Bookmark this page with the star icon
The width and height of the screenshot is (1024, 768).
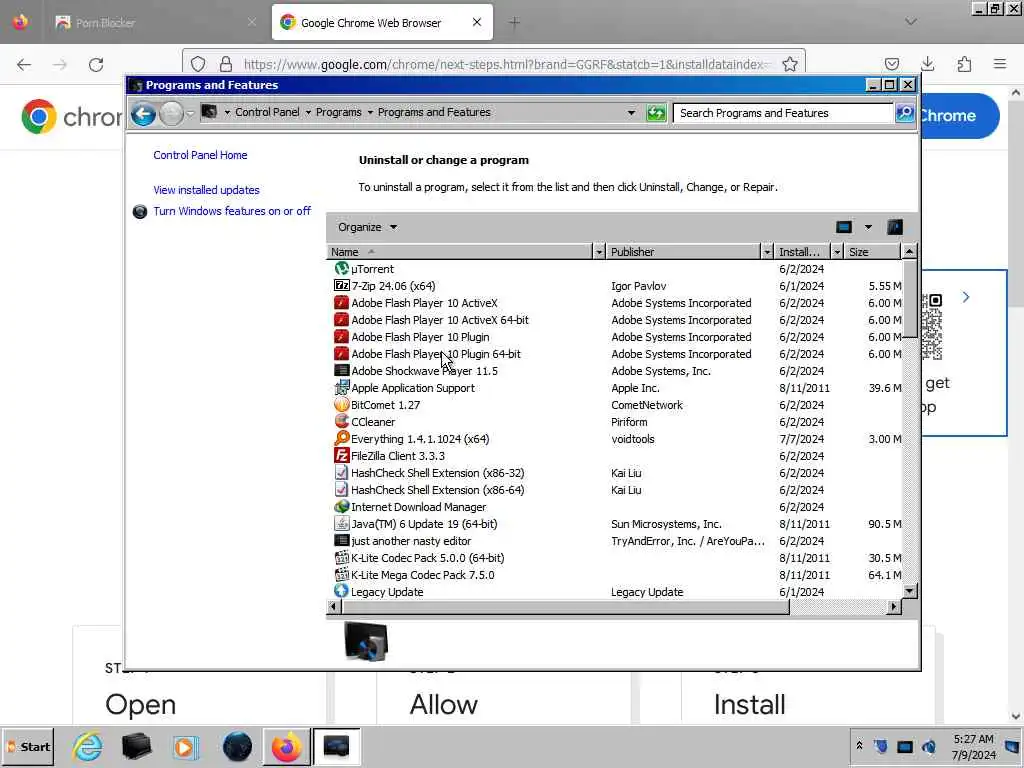(790, 64)
